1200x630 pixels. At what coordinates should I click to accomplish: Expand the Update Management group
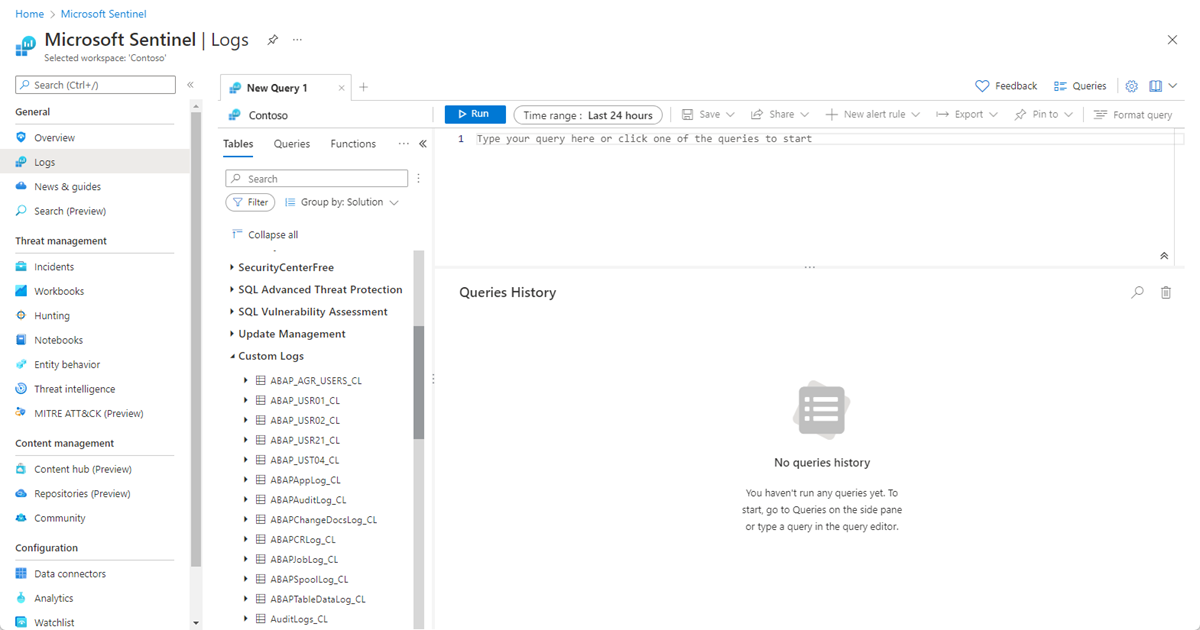231,334
